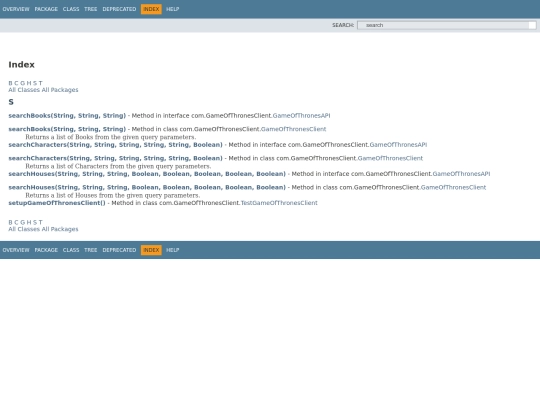Screen dimensions: 540x405
Task: Open searchBooks method of the interface
Action: coord(67,116)
